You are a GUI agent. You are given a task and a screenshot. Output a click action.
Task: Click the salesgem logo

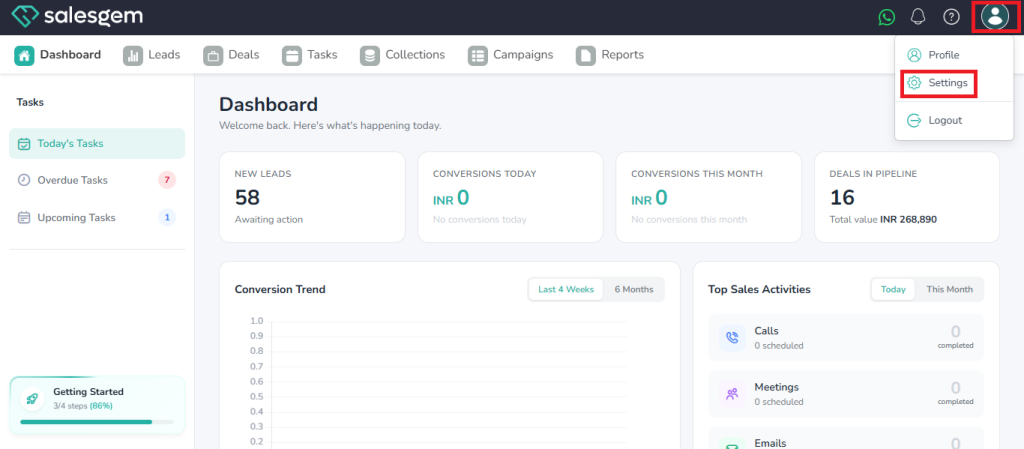[77, 16]
